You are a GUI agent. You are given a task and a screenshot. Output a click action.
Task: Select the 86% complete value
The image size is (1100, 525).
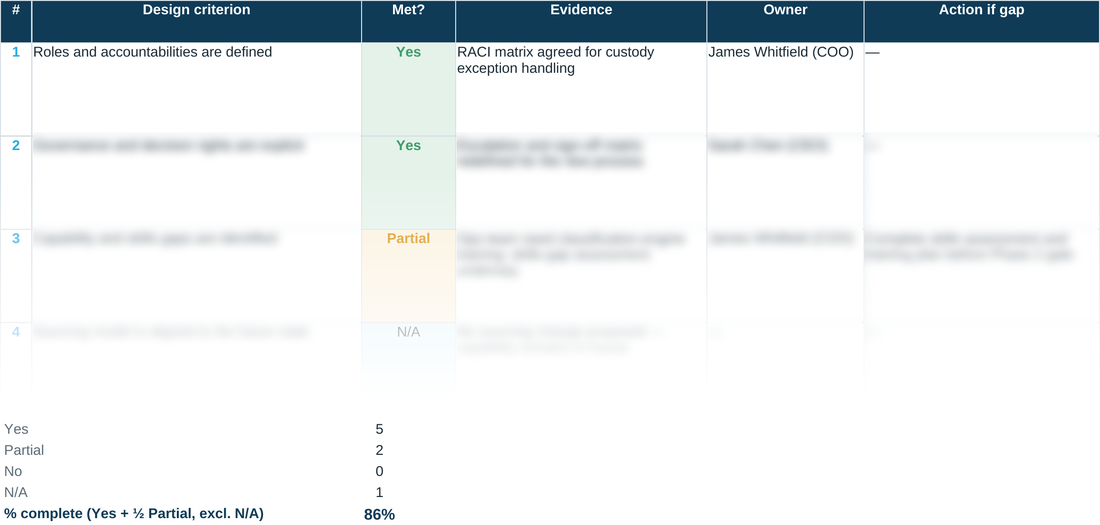pos(380,514)
